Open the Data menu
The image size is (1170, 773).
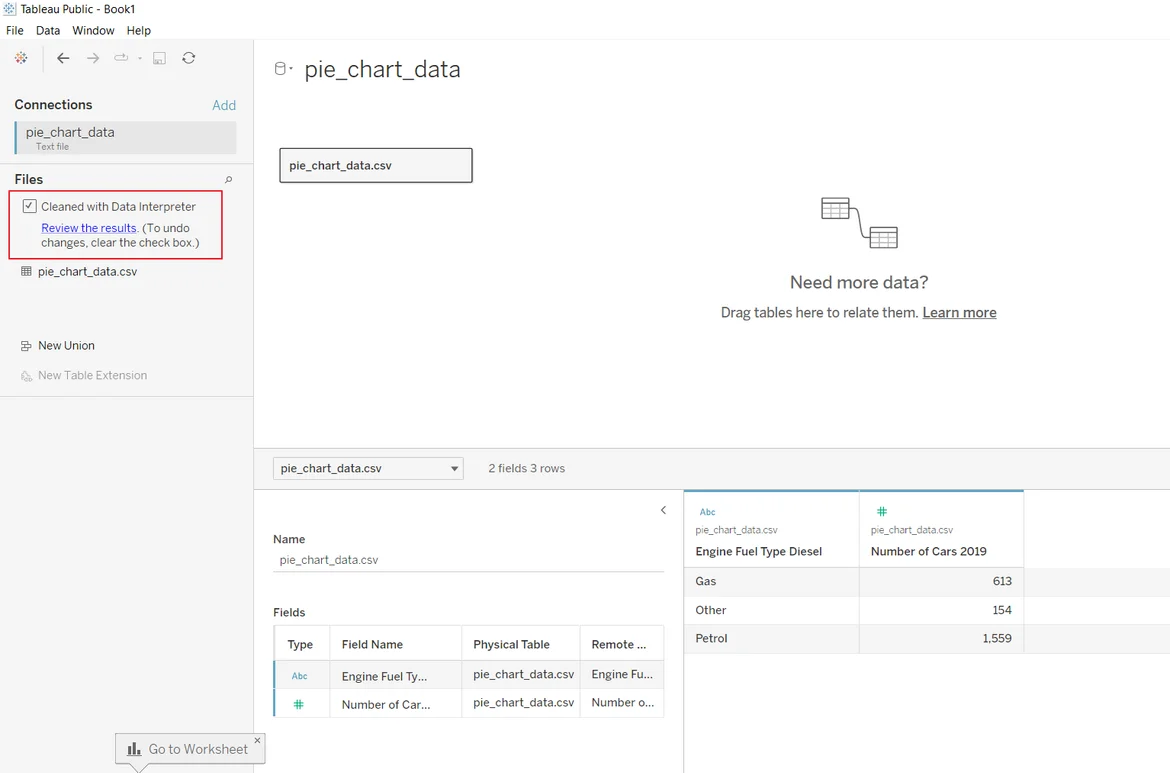point(48,31)
